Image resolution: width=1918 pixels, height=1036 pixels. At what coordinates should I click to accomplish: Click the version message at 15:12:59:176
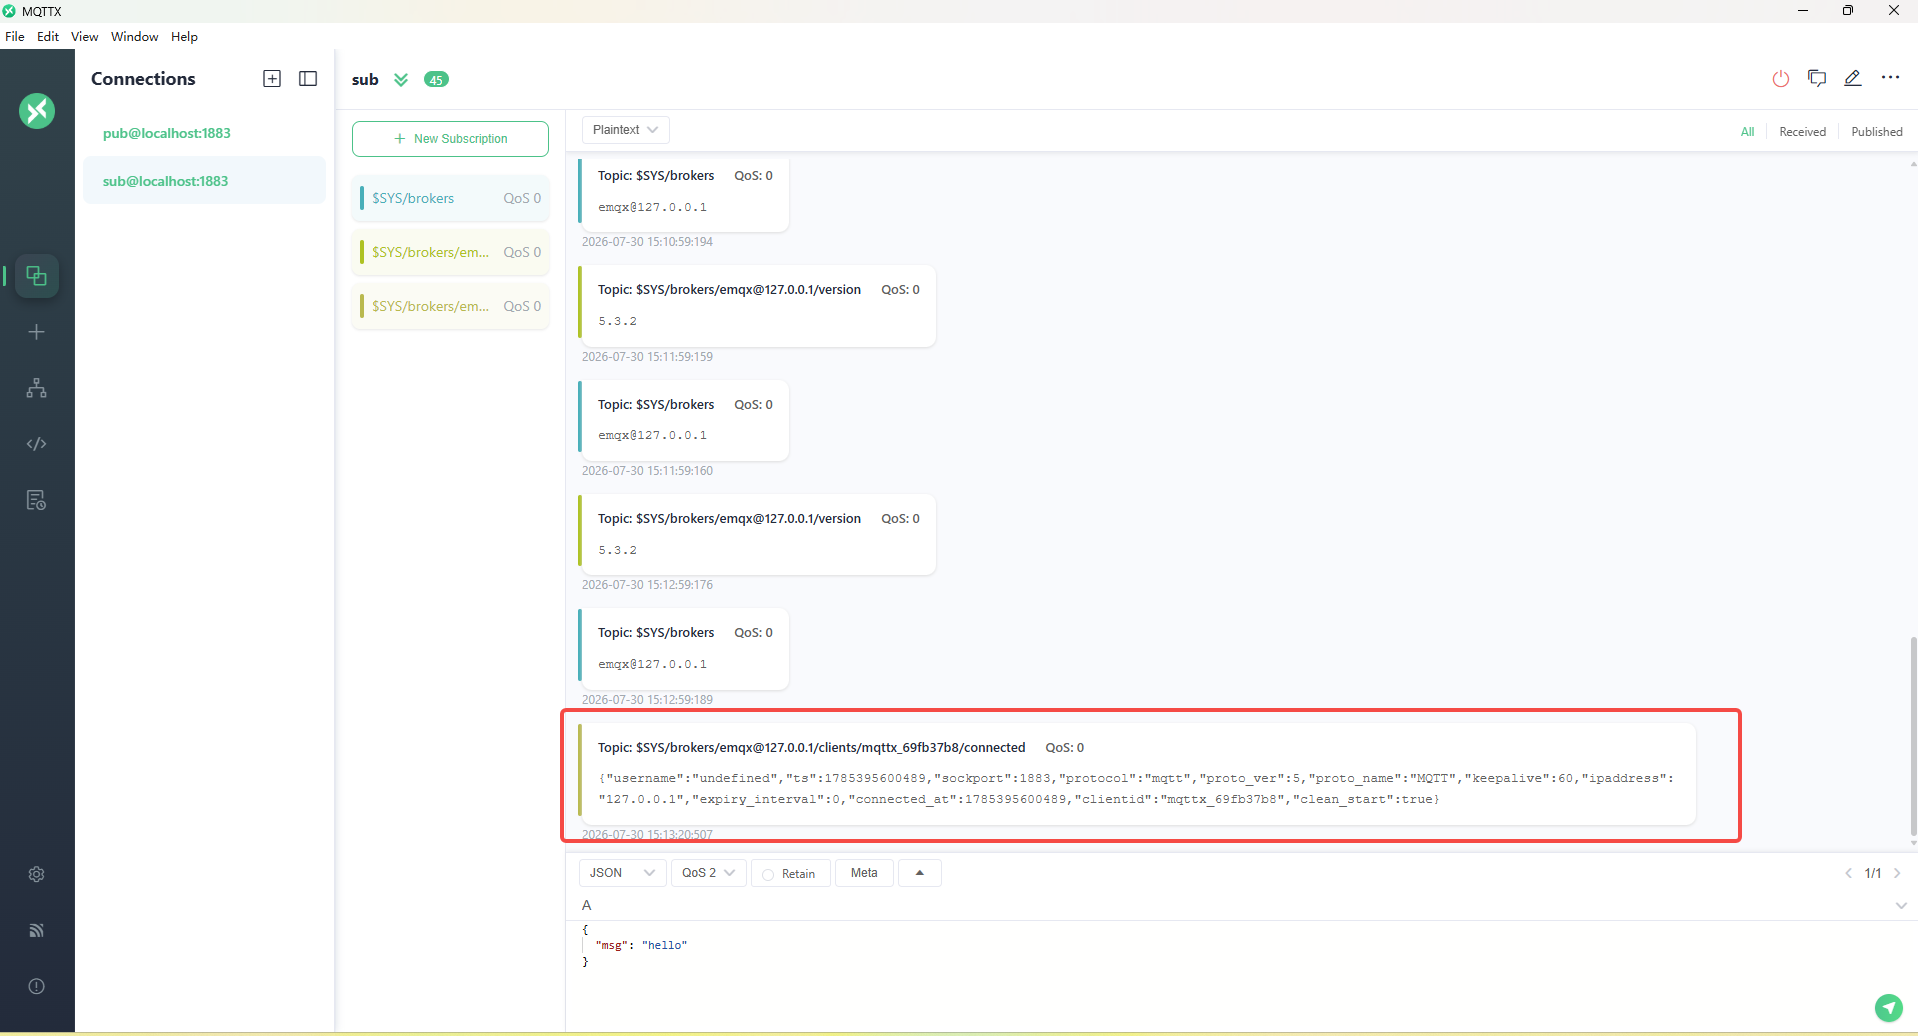(757, 535)
